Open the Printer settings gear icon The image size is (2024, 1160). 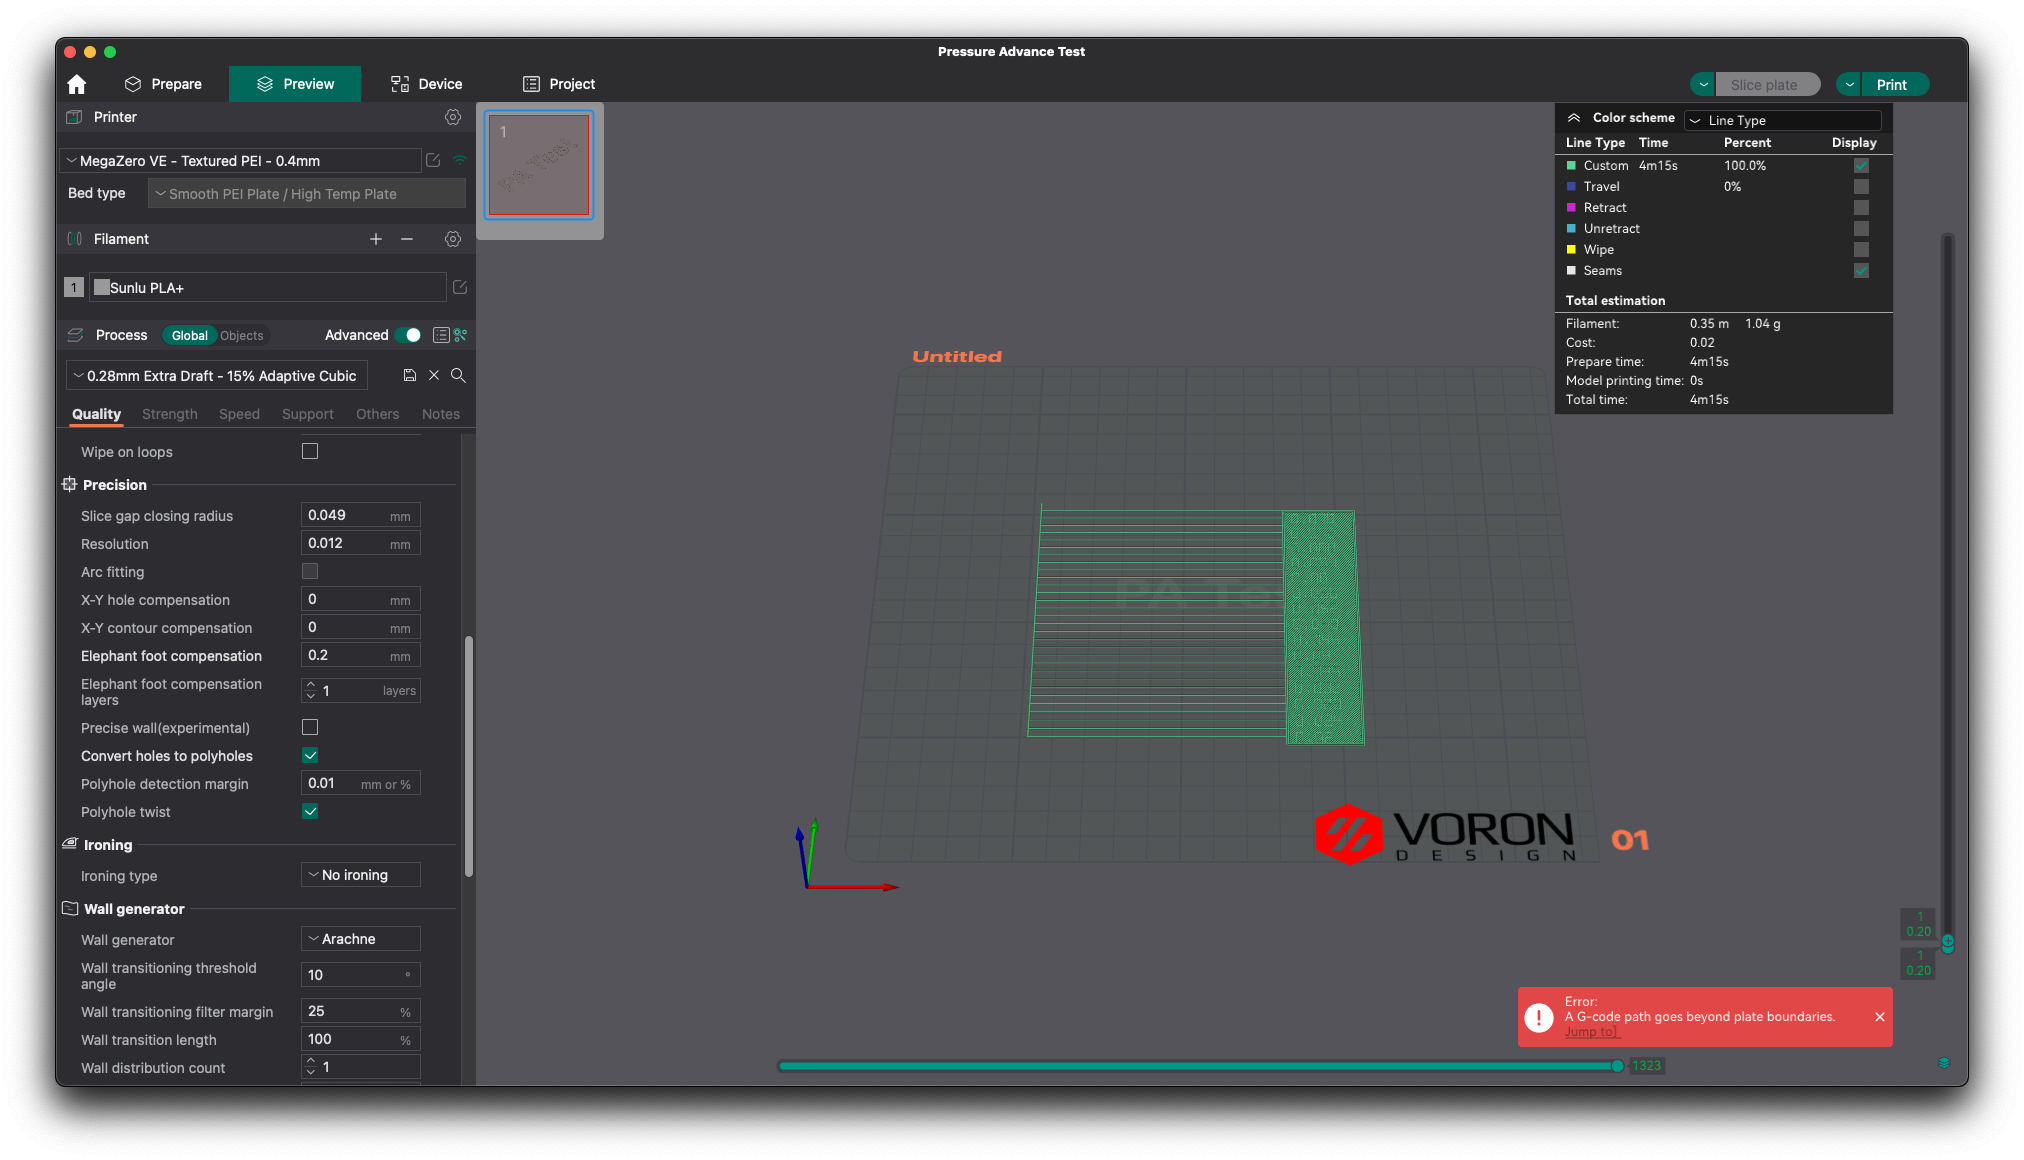(452, 117)
